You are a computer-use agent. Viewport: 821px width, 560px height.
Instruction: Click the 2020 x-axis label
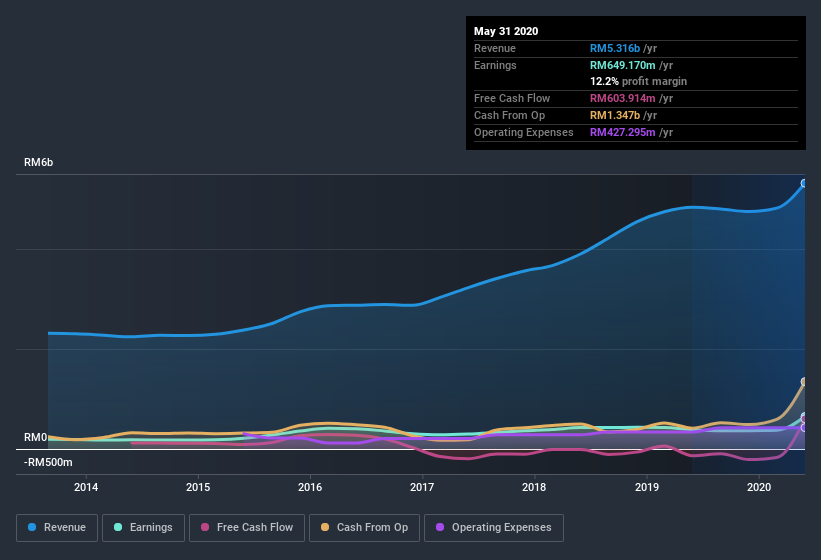pyautogui.click(x=759, y=487)
